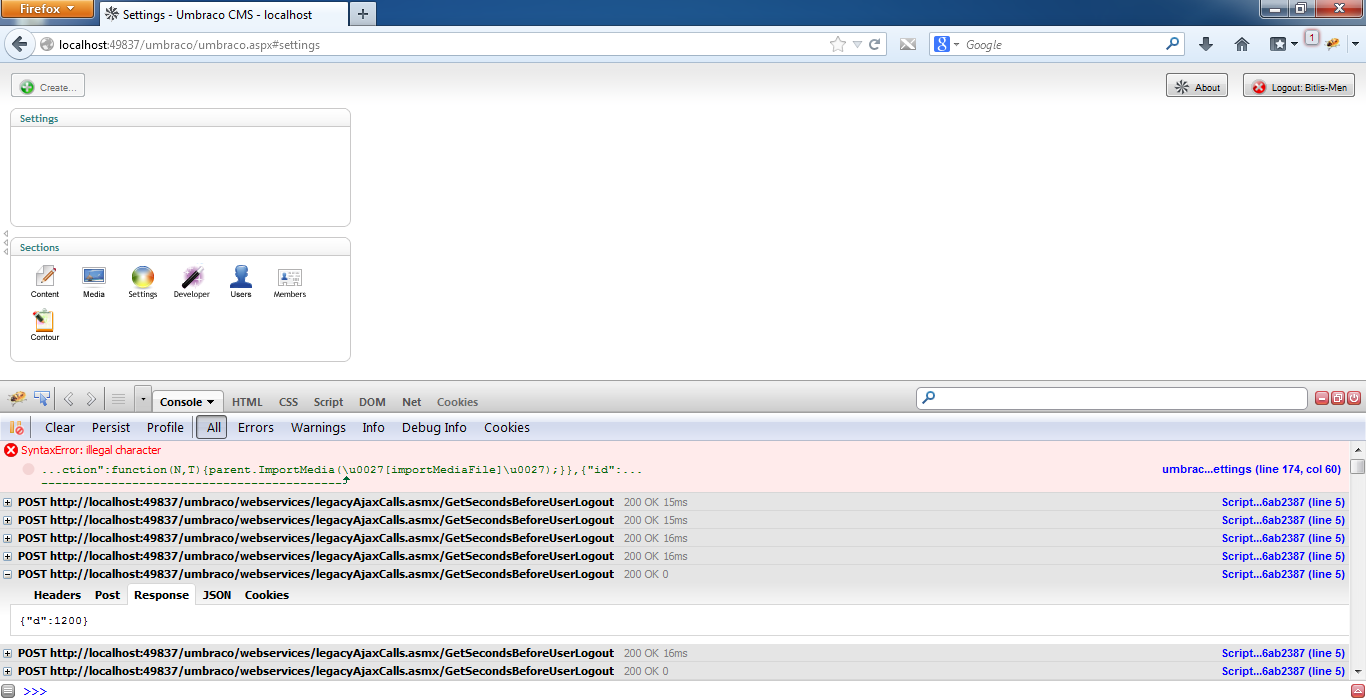Switch to the CSS panel tab
1366x700 pixels.
pos(288,402)
